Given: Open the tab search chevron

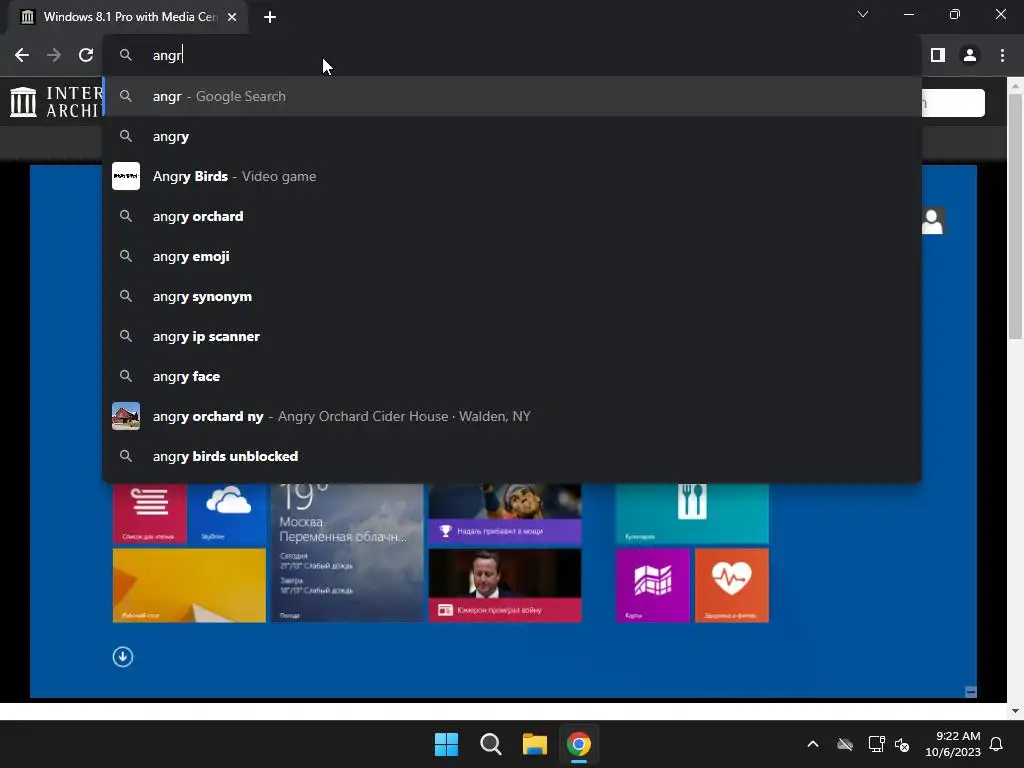Looking at the screenshot, I should pyautogui.click(x=863, y=14).
